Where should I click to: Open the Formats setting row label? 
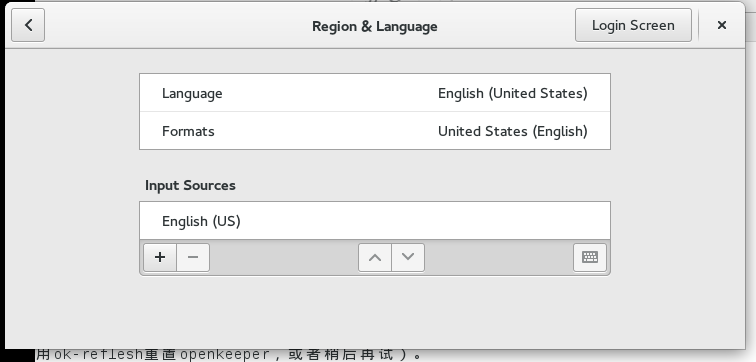[x=188, y=131]
